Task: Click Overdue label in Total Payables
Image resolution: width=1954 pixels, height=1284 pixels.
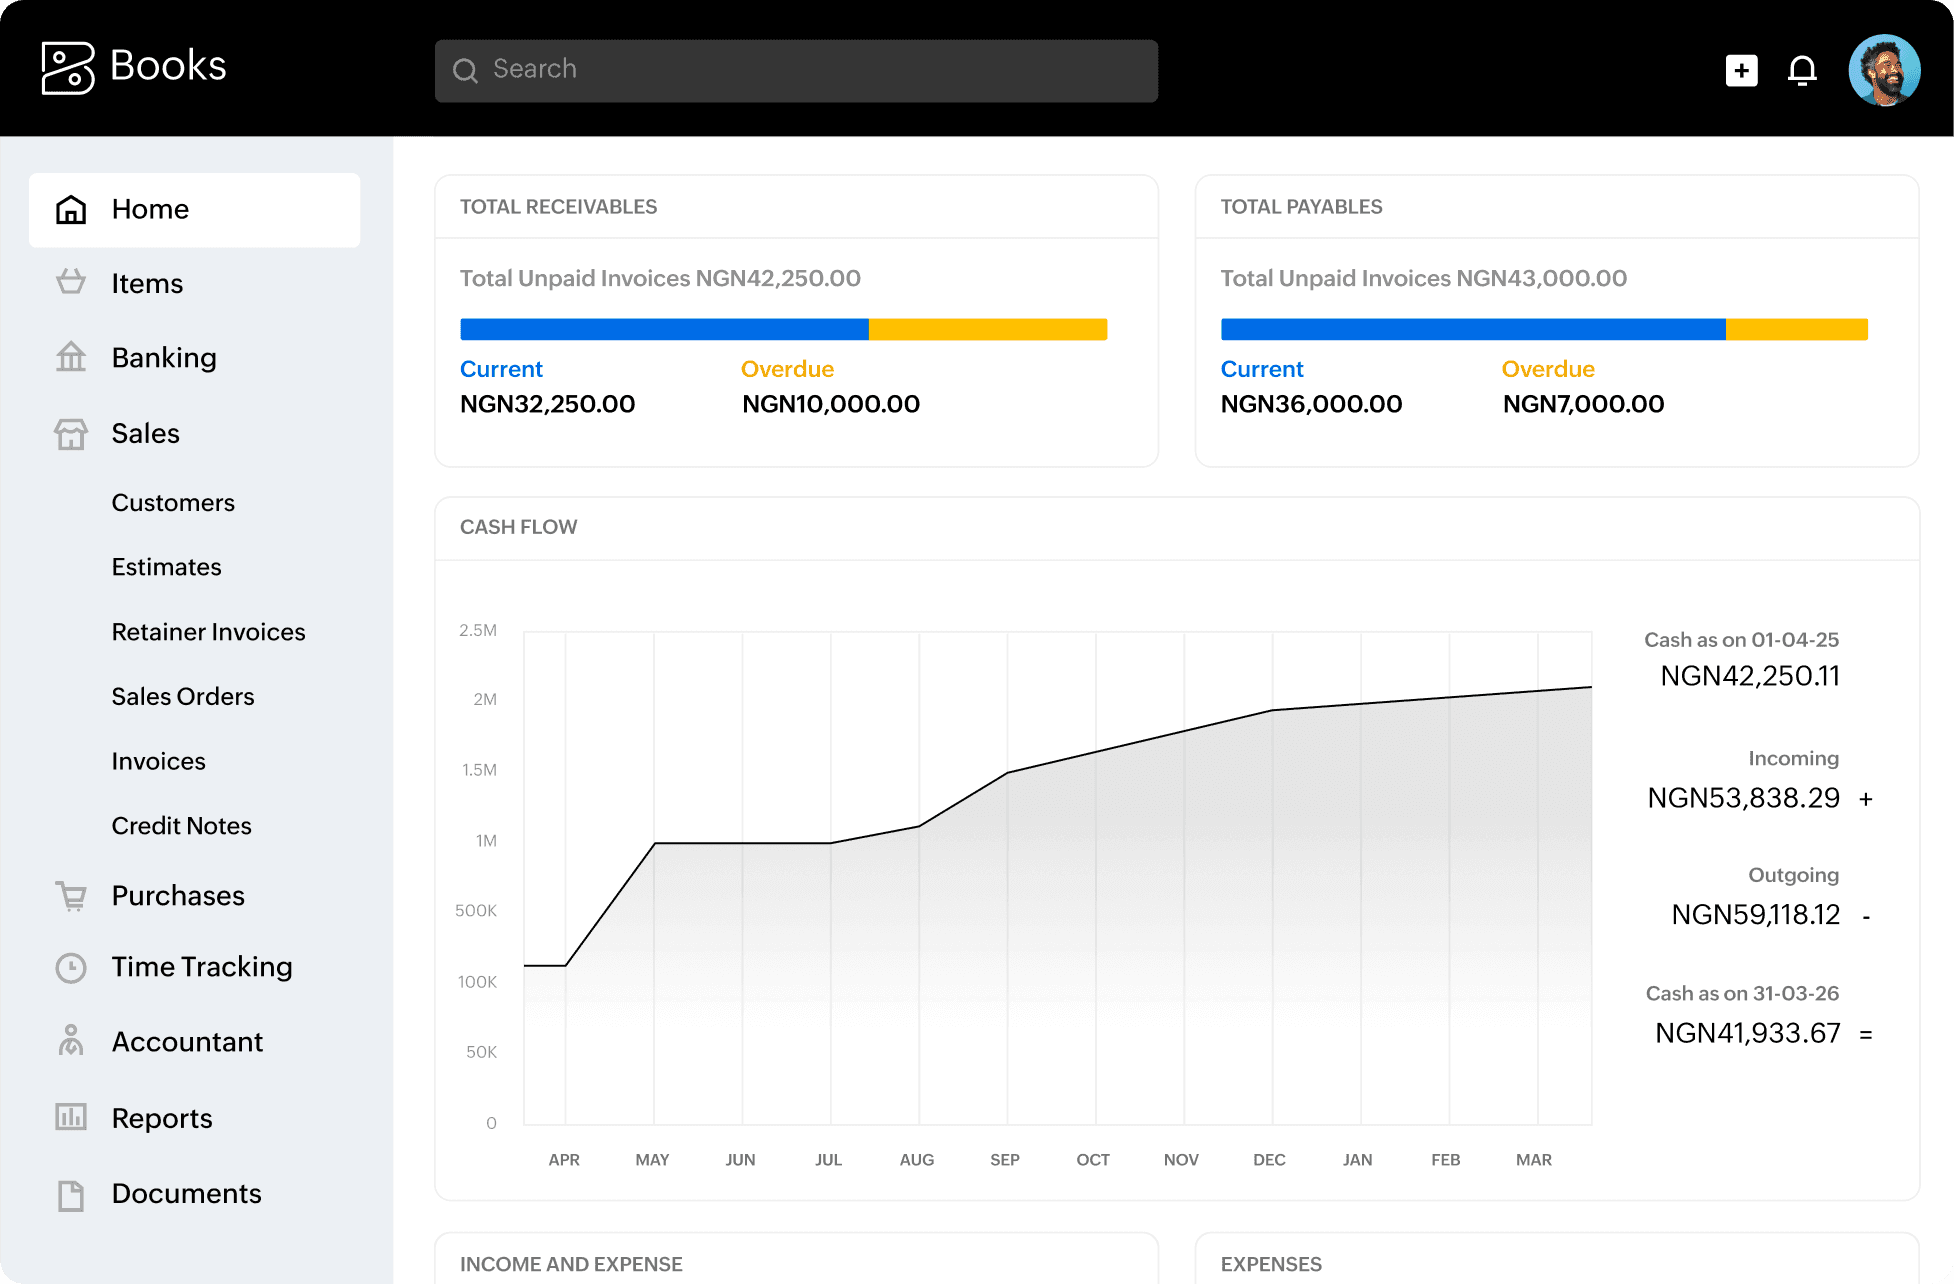Action: 1548,369
